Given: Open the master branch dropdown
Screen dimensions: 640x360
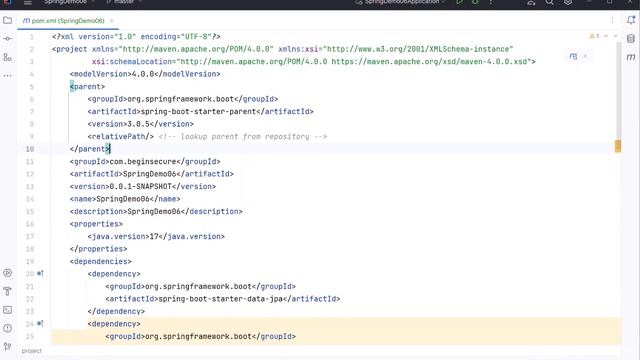Looking at the screenshot, I should pyautogui.click(x=124, y=2).
